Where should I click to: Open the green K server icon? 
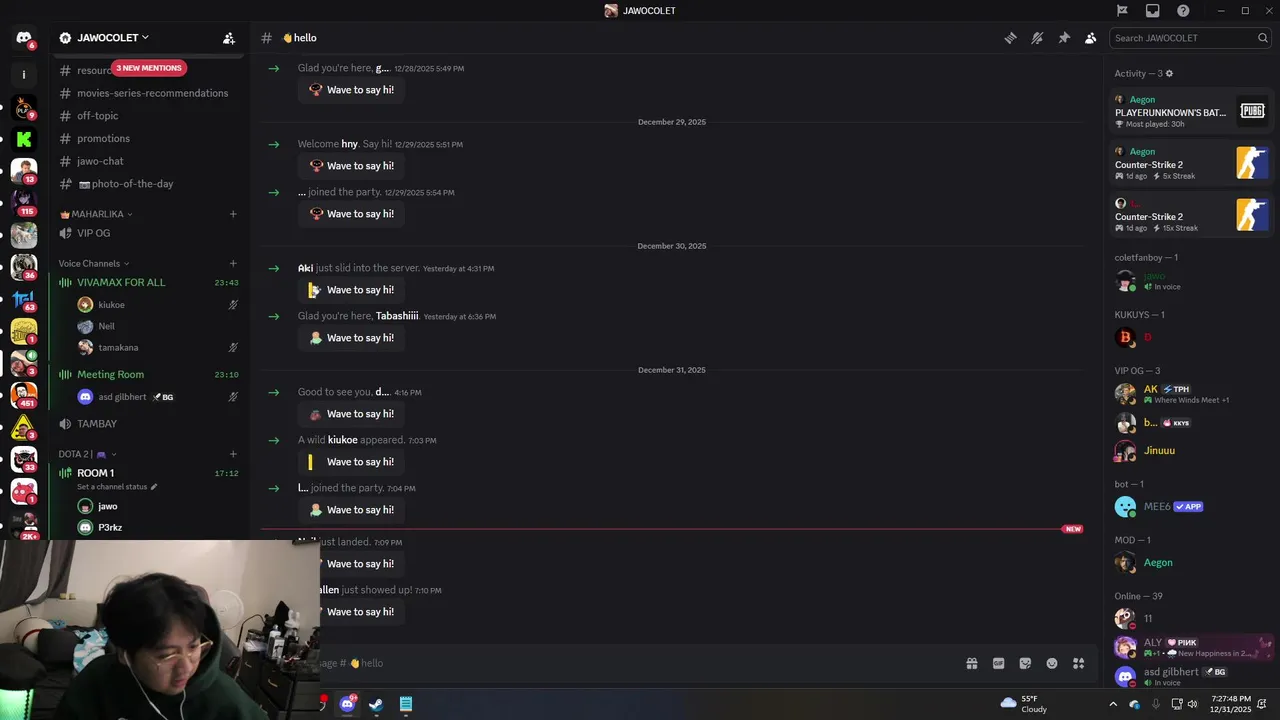coord(24,139)
